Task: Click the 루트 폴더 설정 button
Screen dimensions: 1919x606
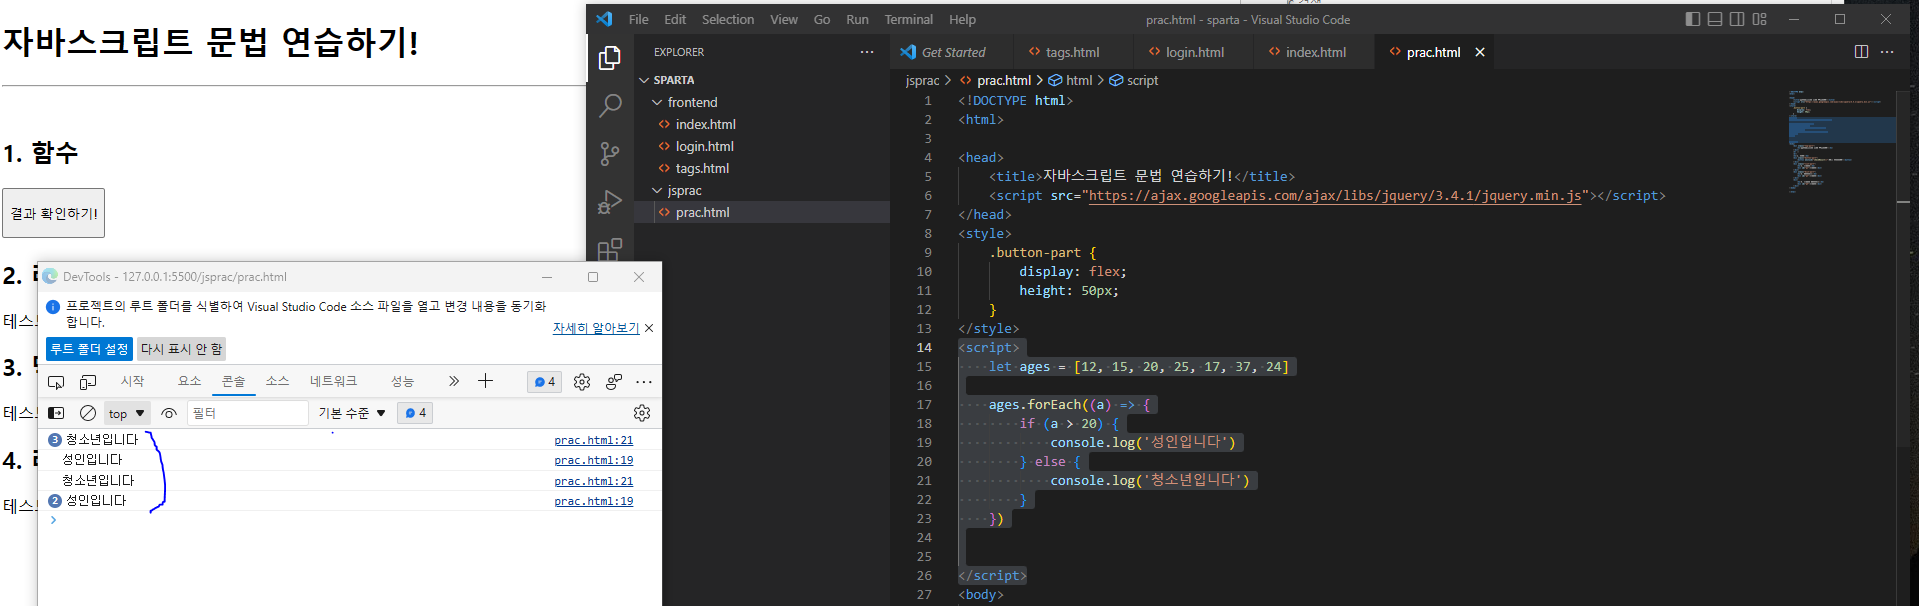Action: 89,349
